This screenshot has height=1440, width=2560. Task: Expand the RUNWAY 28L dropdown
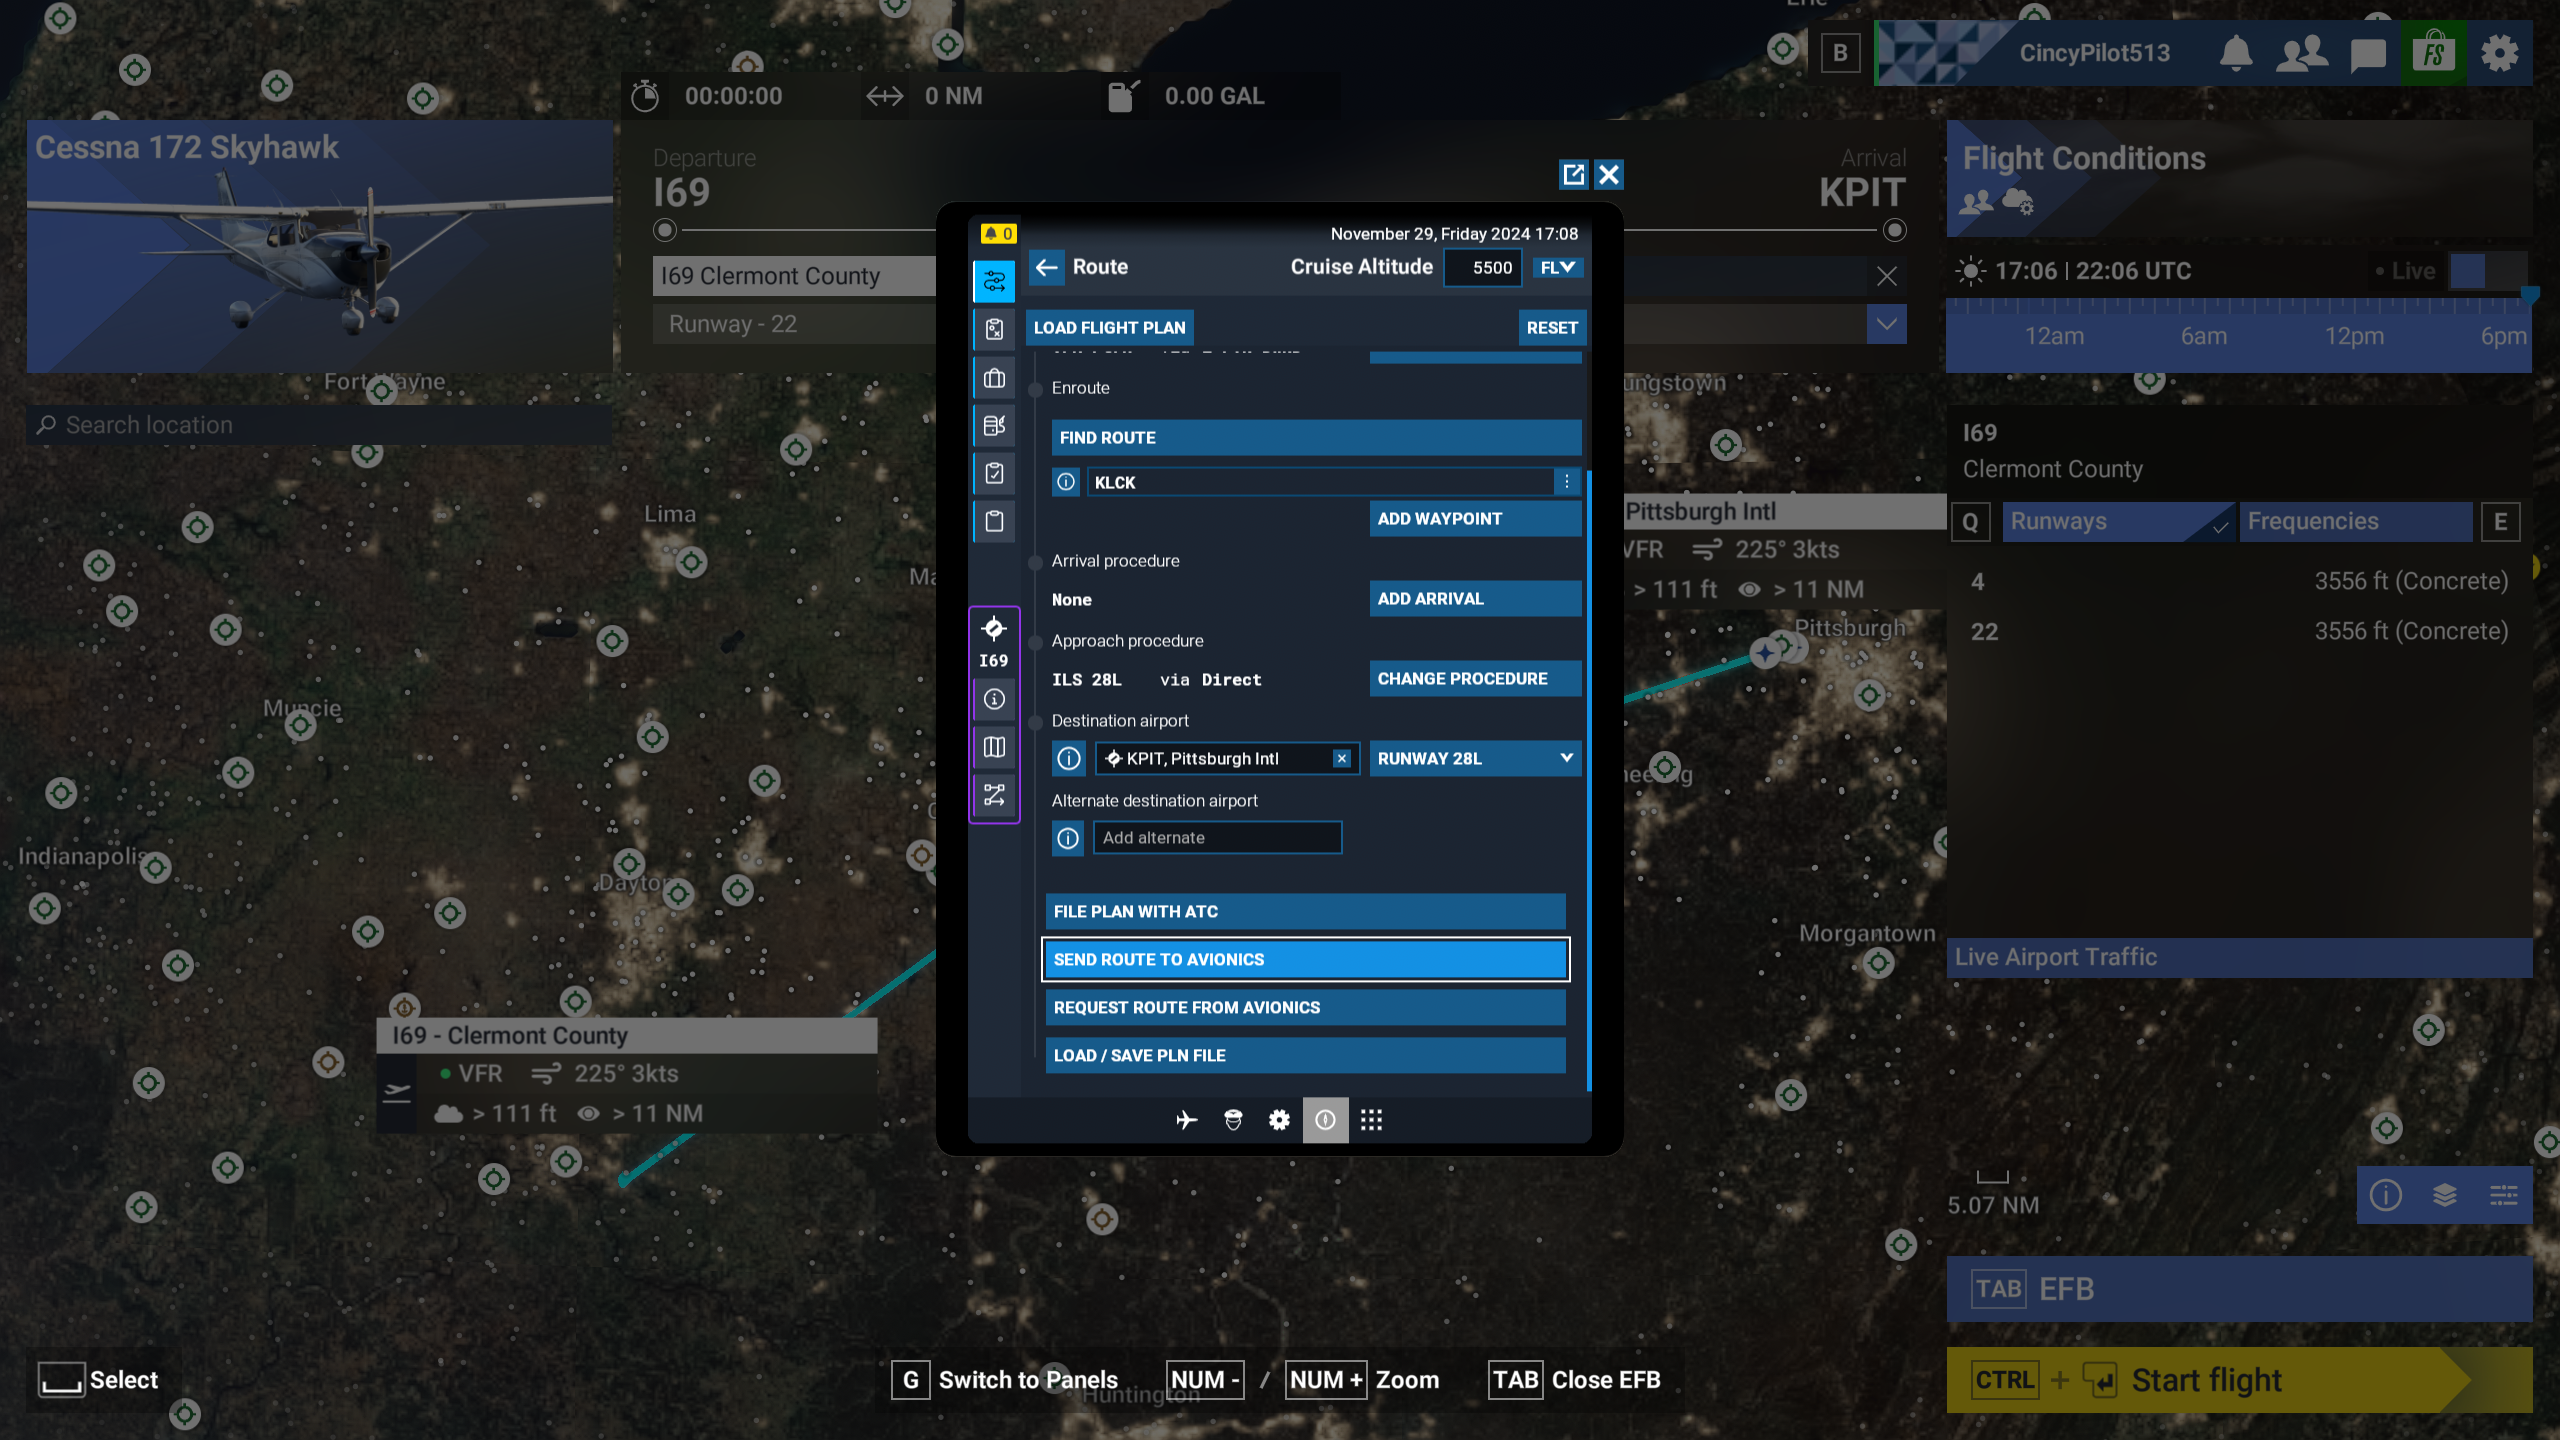(1476, 759)
